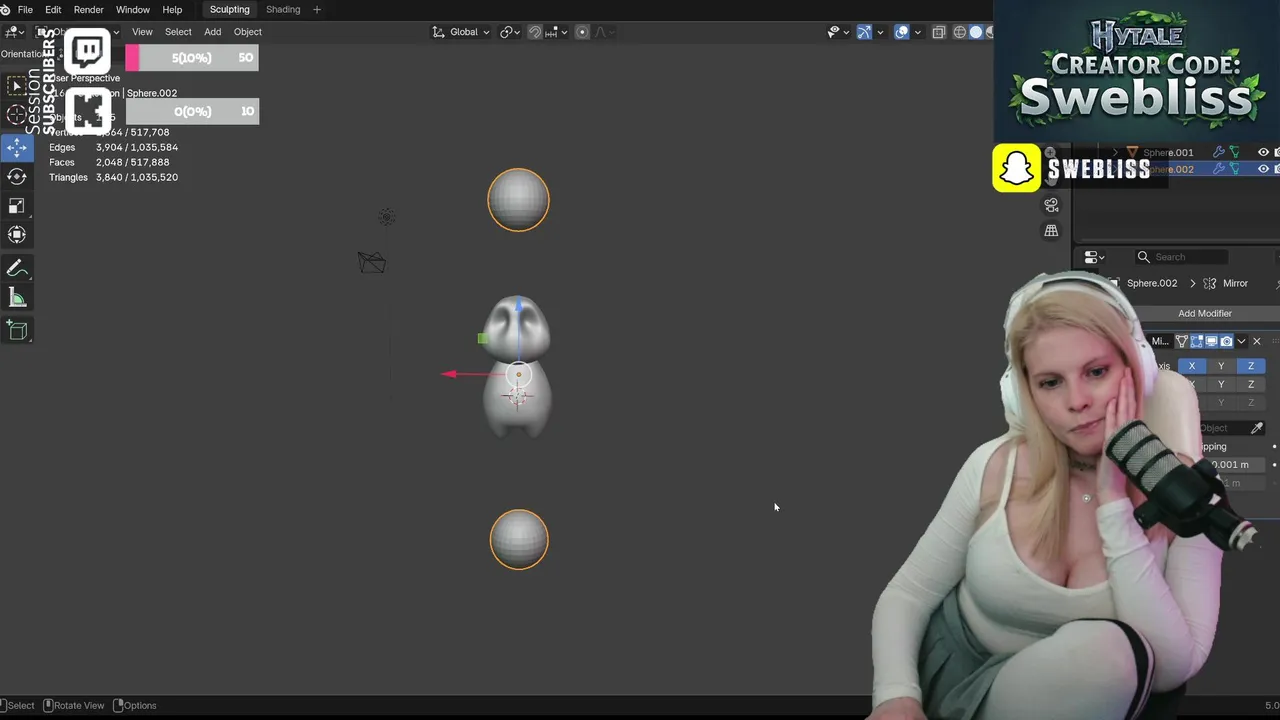
Task: Hide Sphere.001 with its eye icon
Action: [x=1263, y=152]
